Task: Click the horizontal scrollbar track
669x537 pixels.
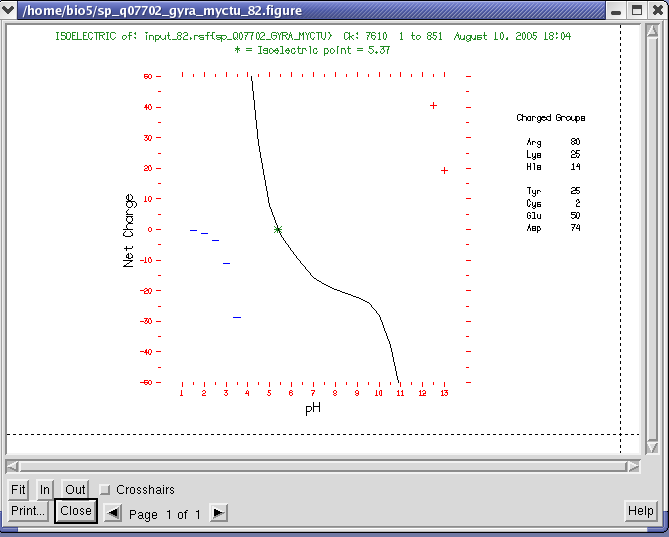Action: click(320, 466)
